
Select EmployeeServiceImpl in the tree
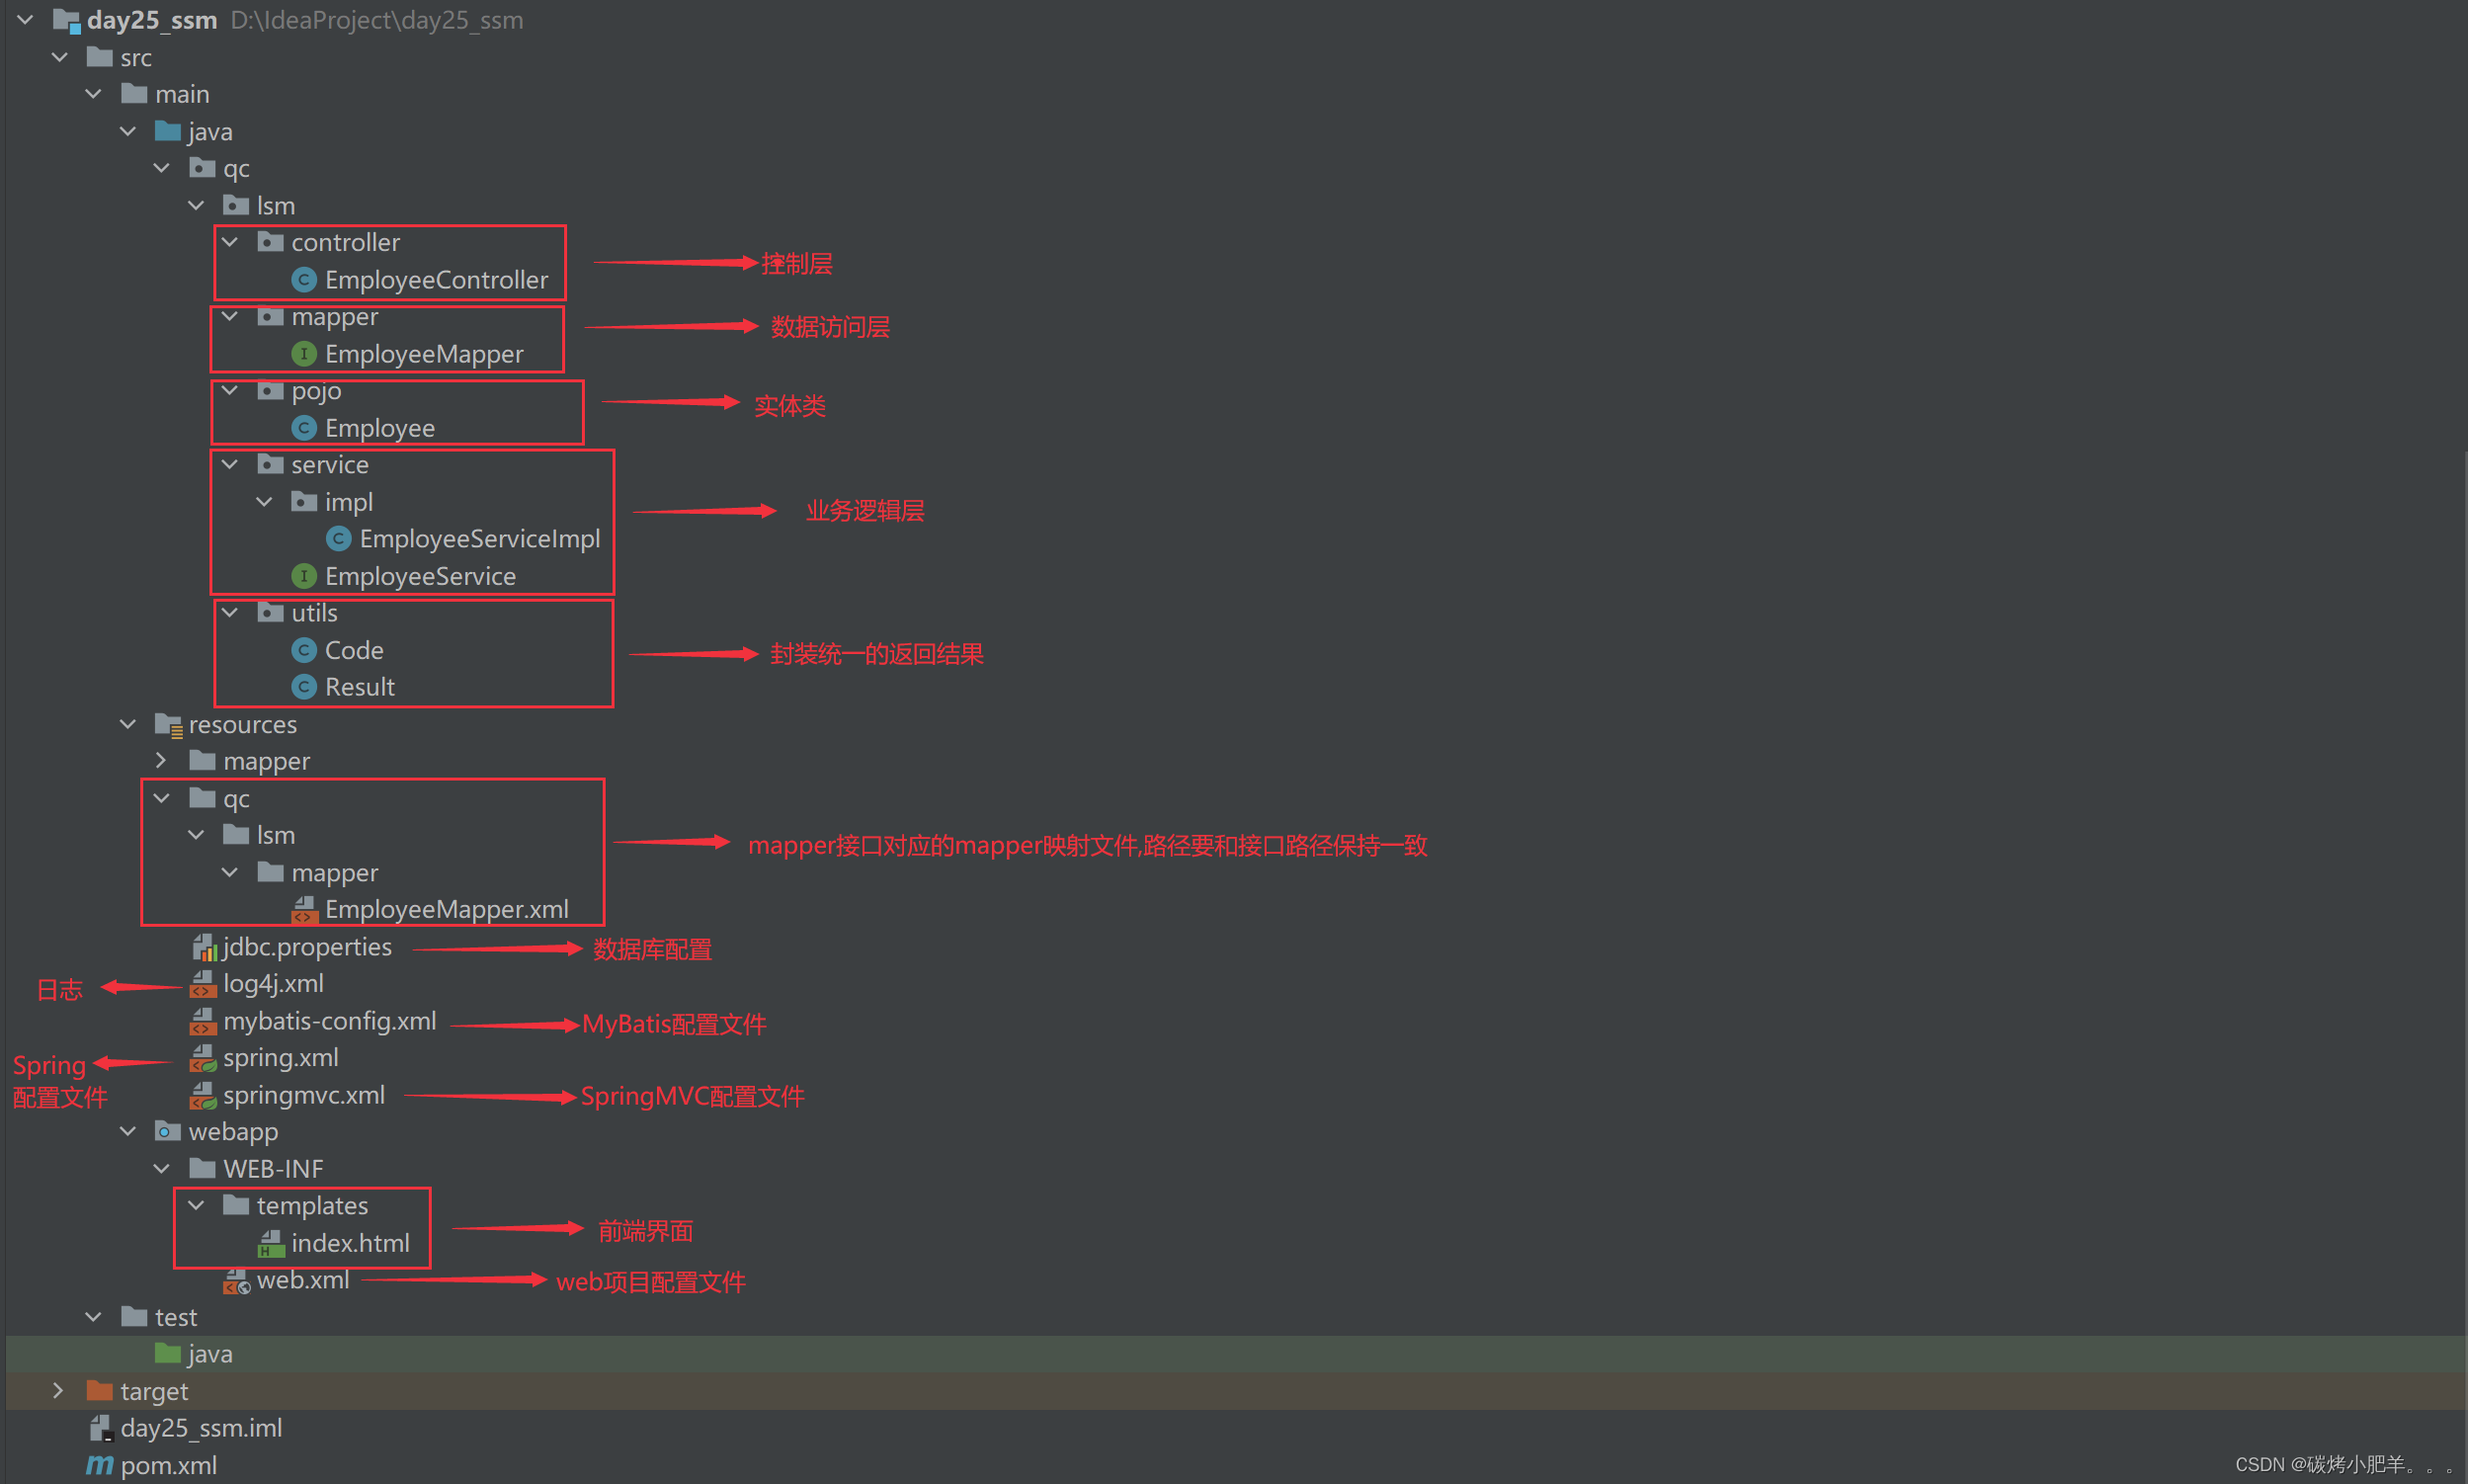click(x=480, y=539)
